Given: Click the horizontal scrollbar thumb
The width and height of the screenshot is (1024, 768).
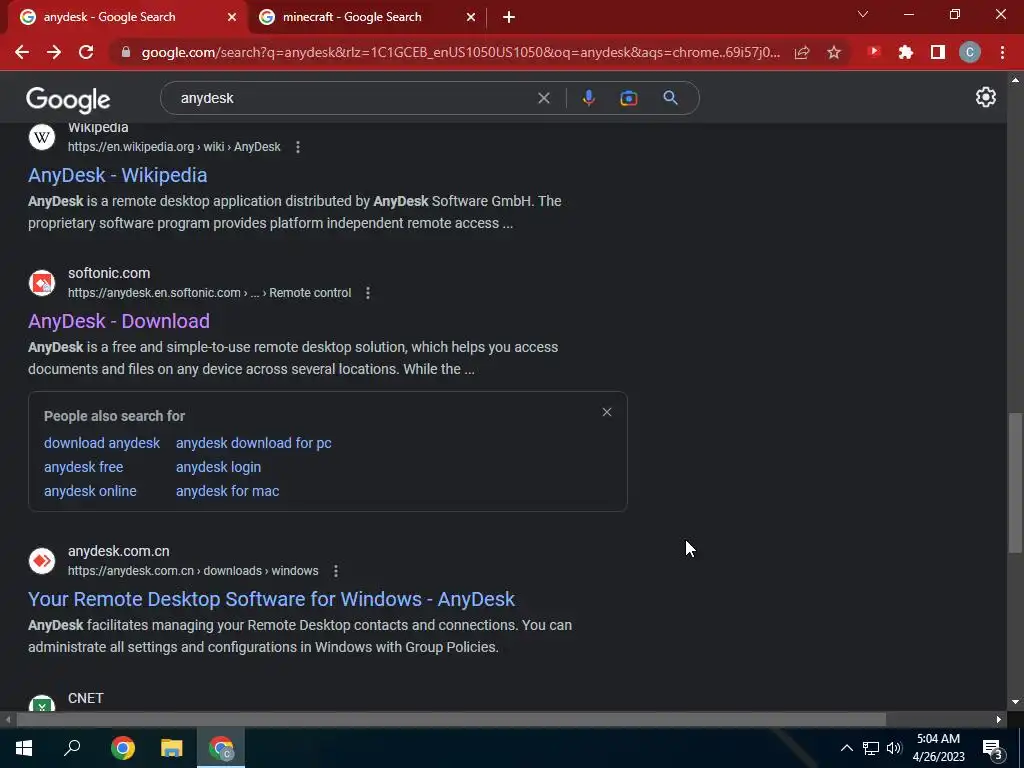Looking at the screenshot, I should click(451, 720).
